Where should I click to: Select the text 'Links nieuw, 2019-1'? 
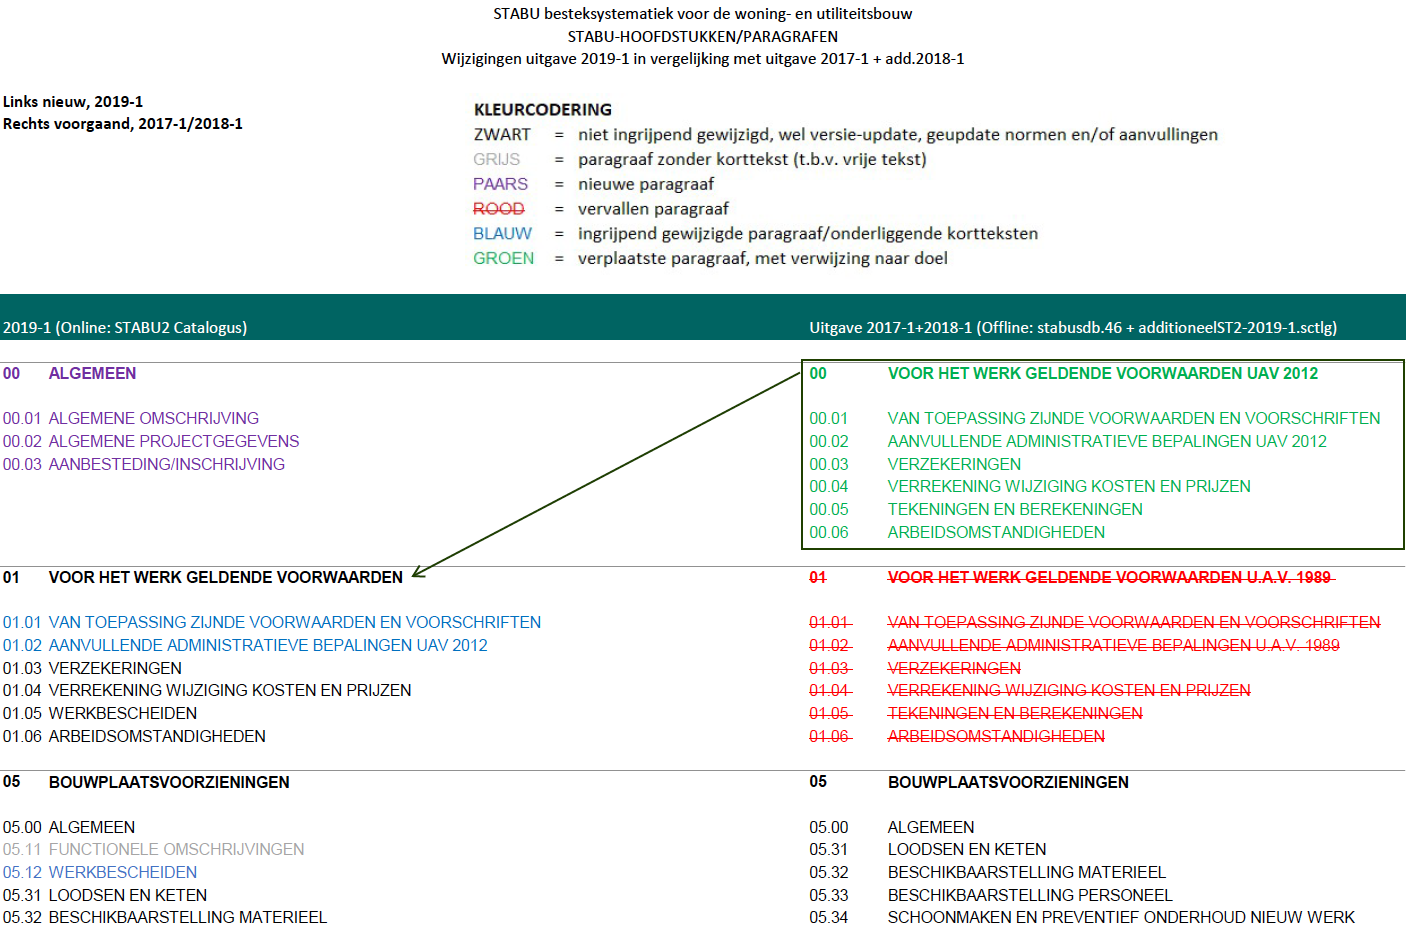(73, 102)
